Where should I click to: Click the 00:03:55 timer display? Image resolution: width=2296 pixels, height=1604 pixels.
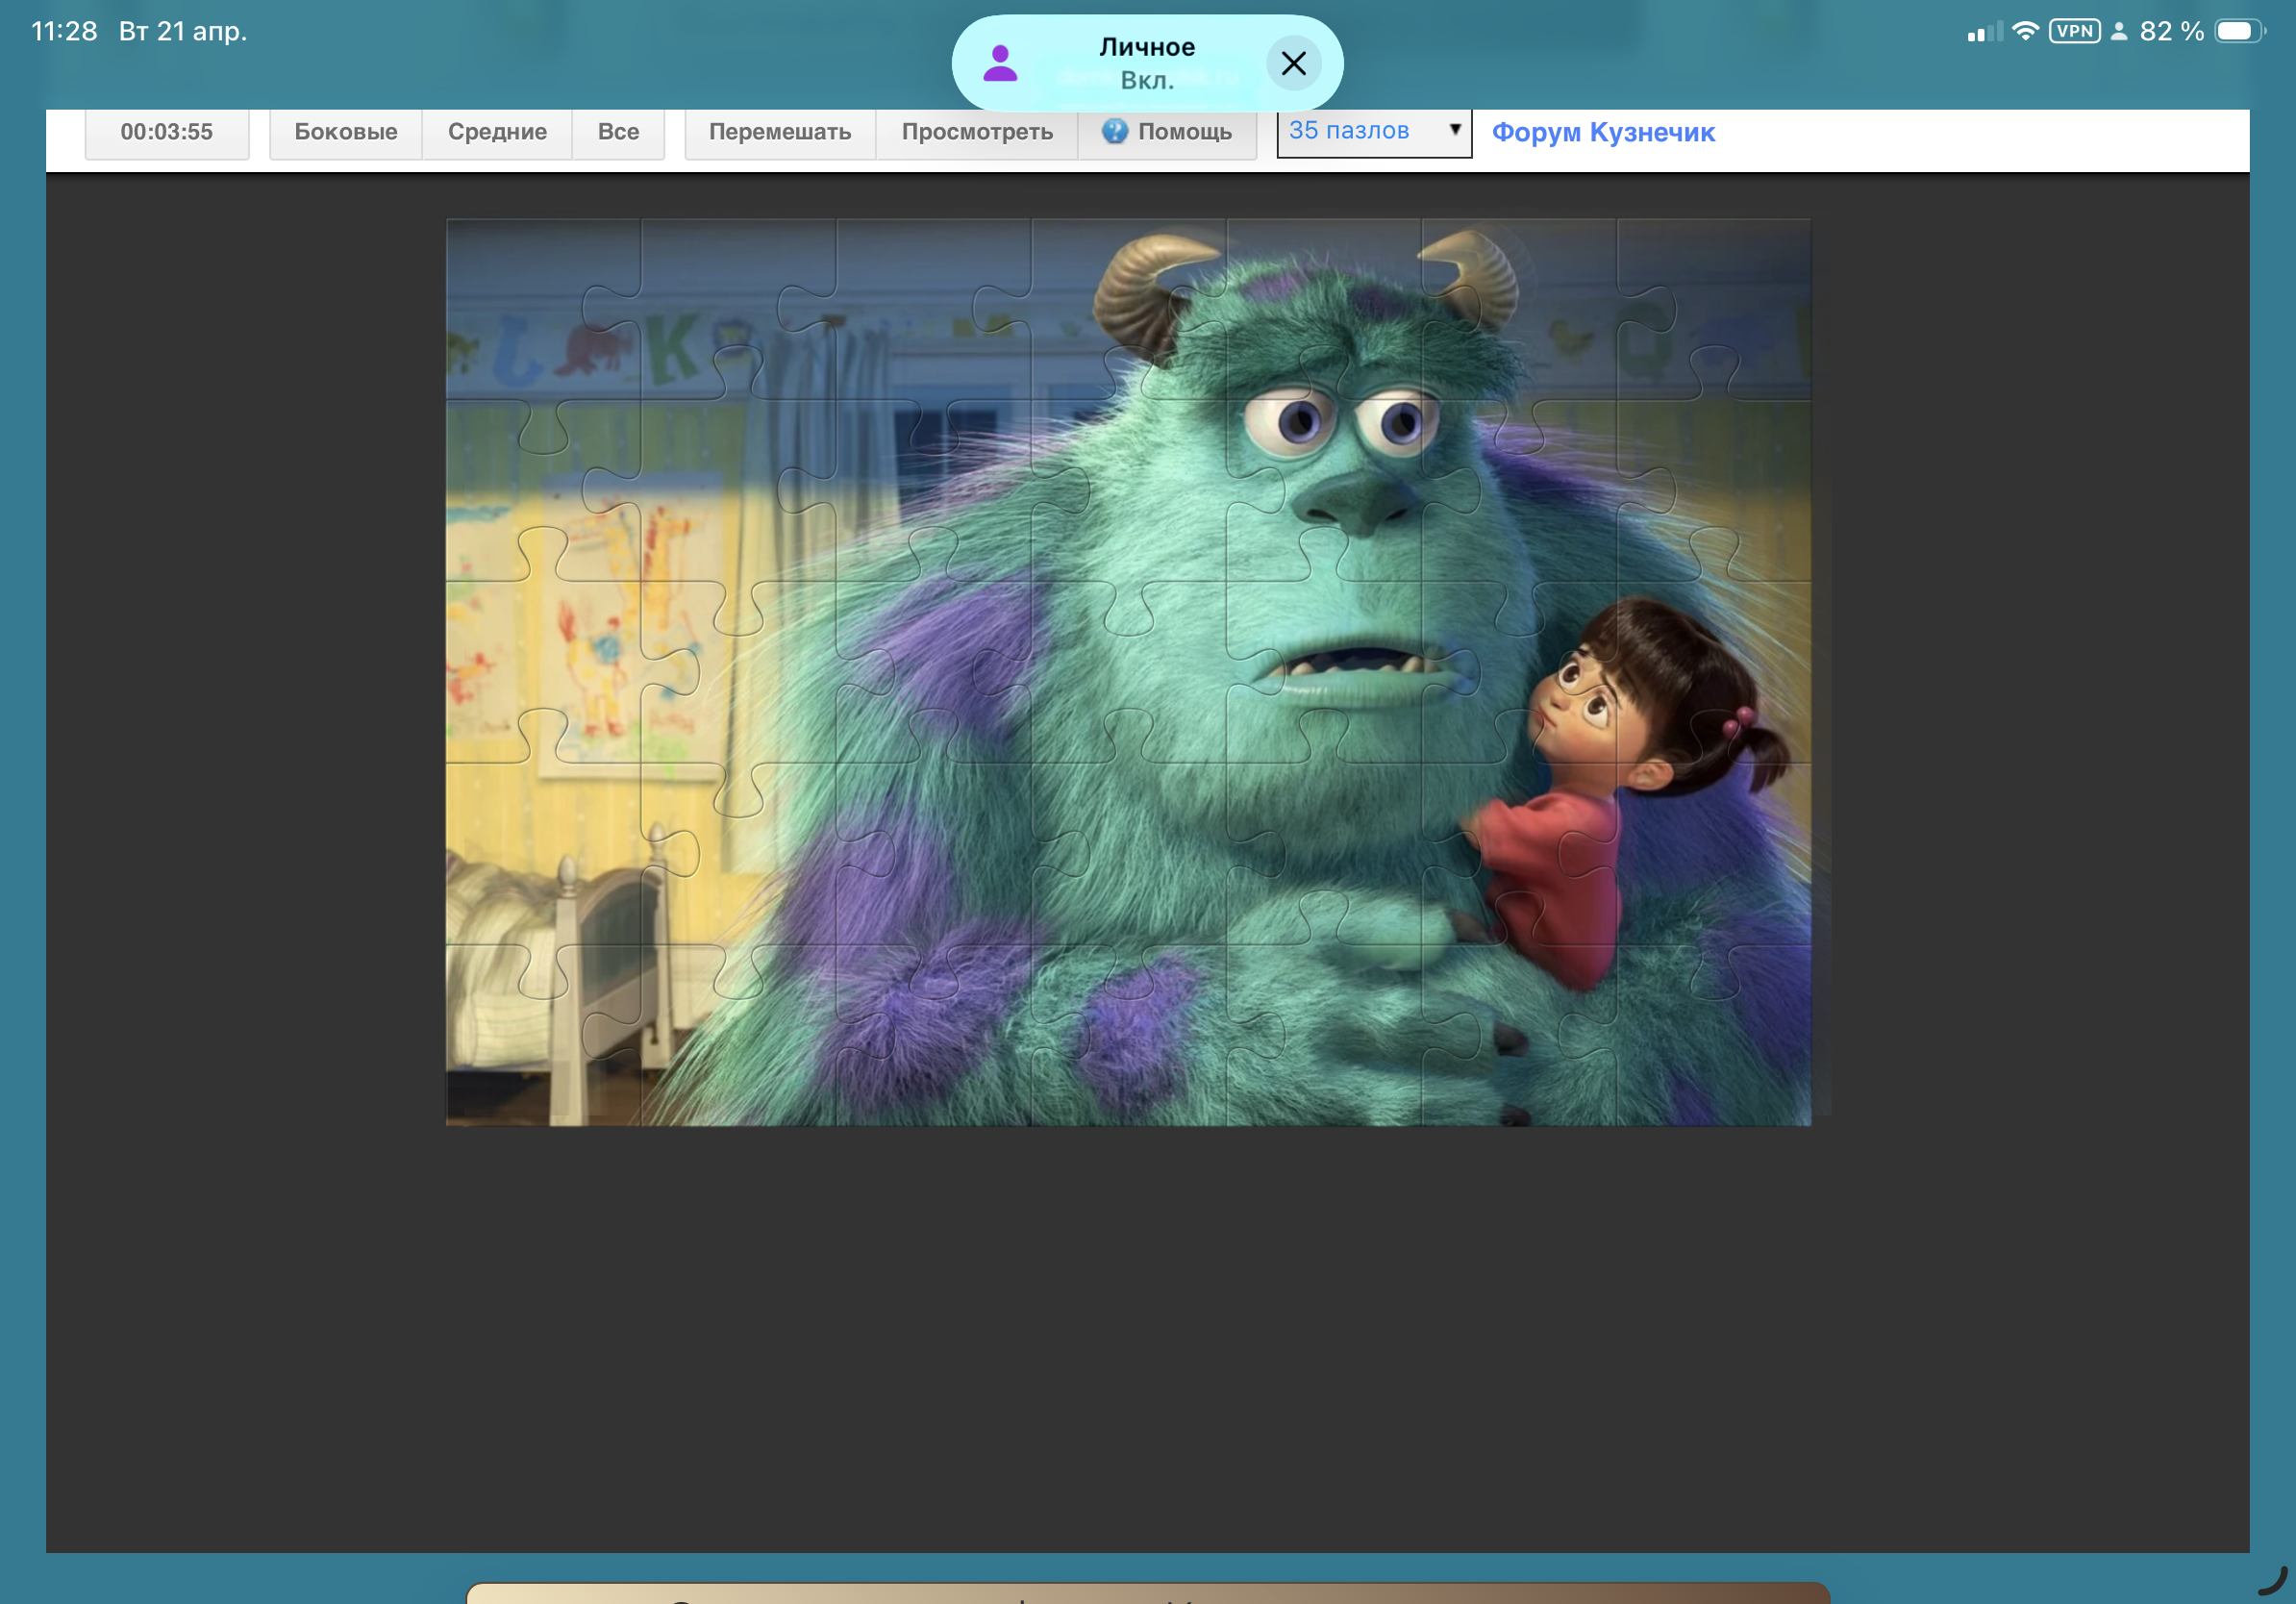tap(167, 132)
